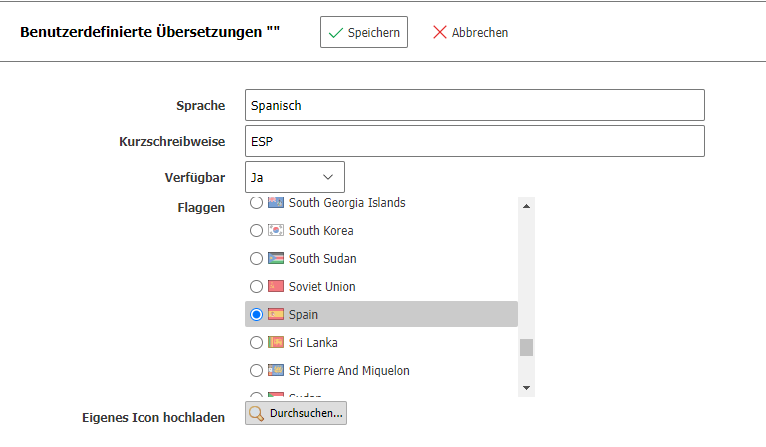Browse for custom icon with Durchsuchen
Viewport: 766px width, 447px height.
[x=296, y=413]
